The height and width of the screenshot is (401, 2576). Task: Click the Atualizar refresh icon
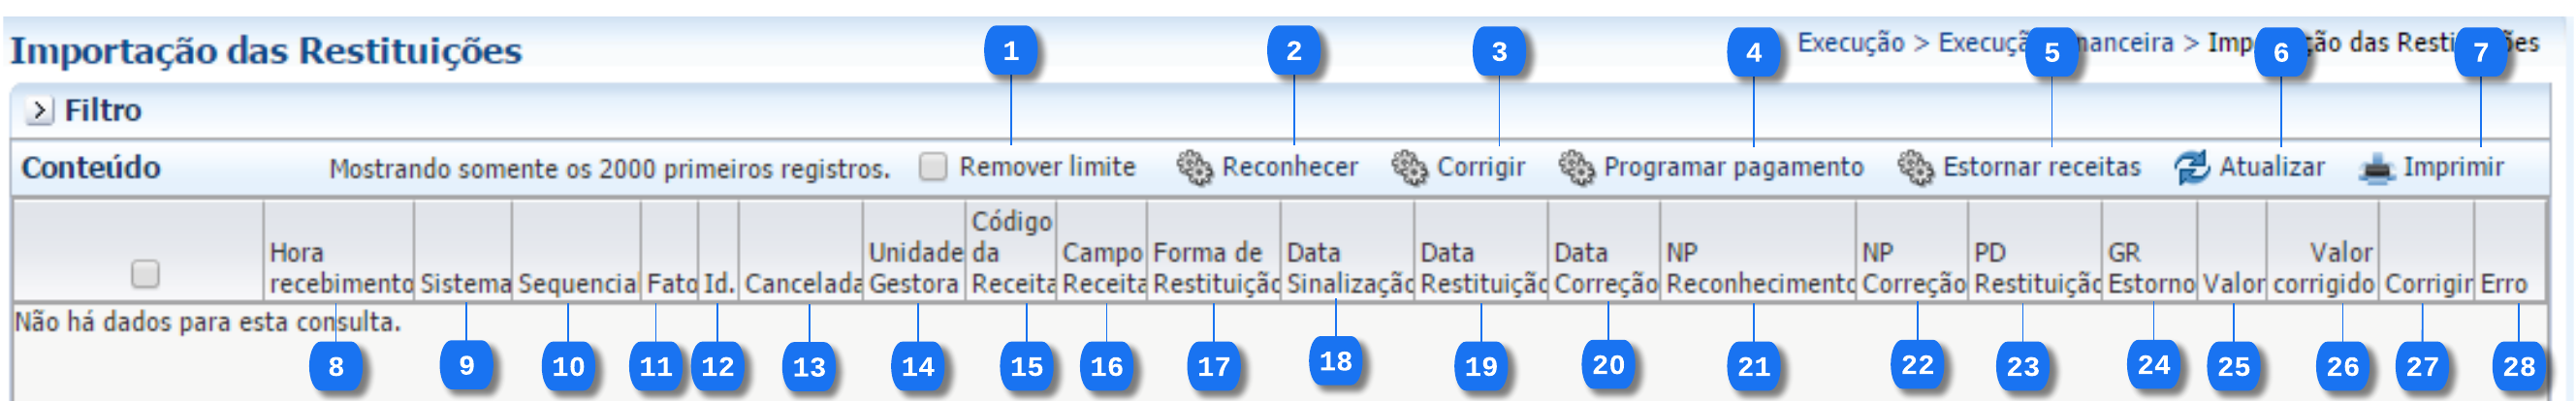2191,168
